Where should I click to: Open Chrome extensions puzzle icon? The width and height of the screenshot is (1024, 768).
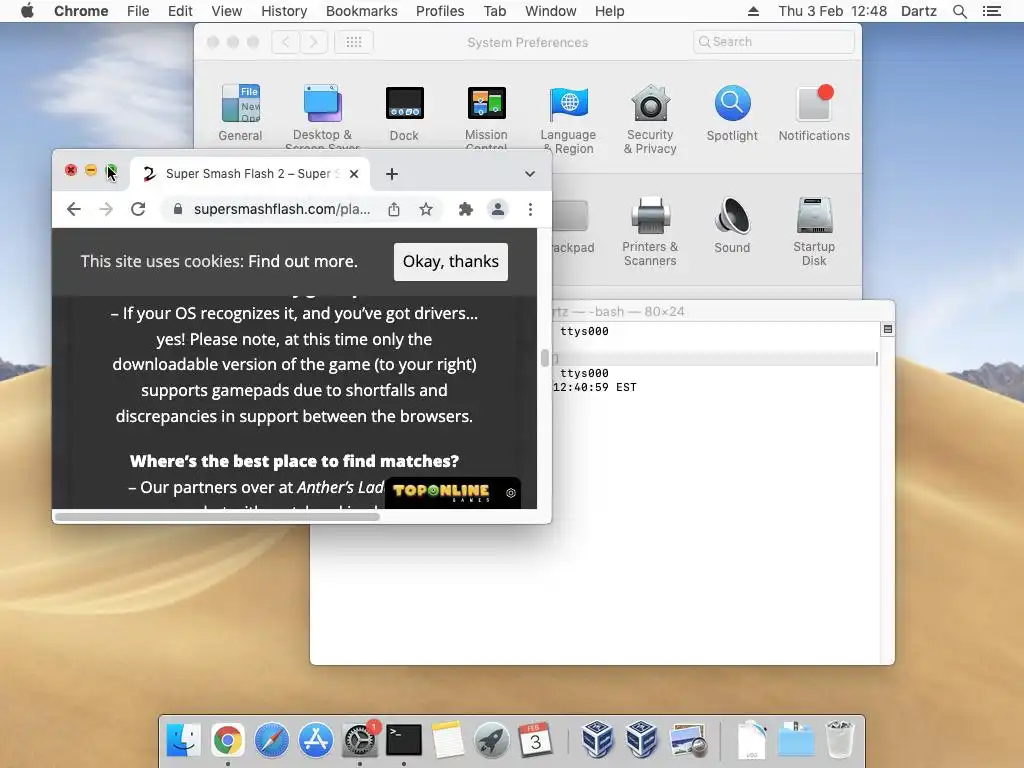point(466,209)
